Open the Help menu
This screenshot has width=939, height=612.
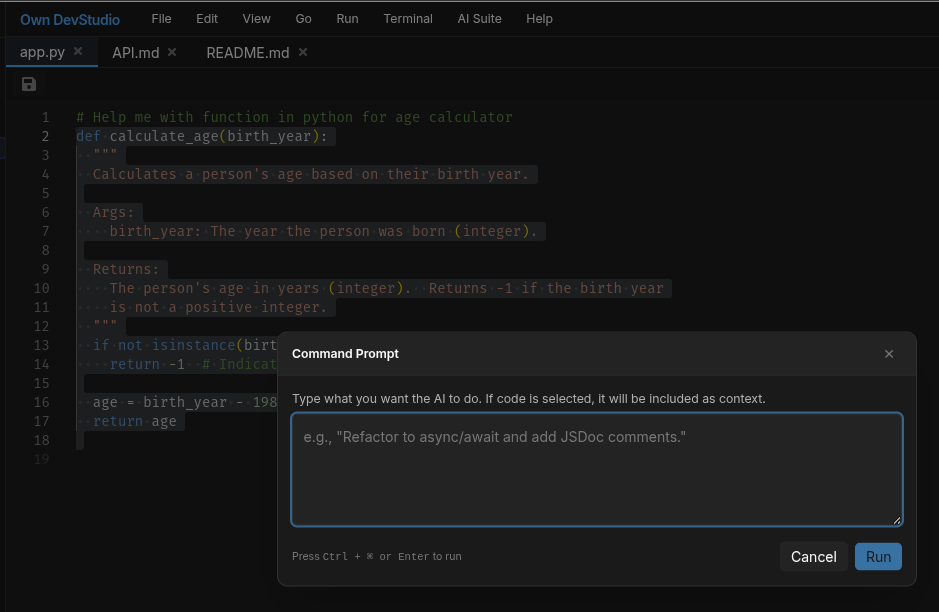point(539,18)
